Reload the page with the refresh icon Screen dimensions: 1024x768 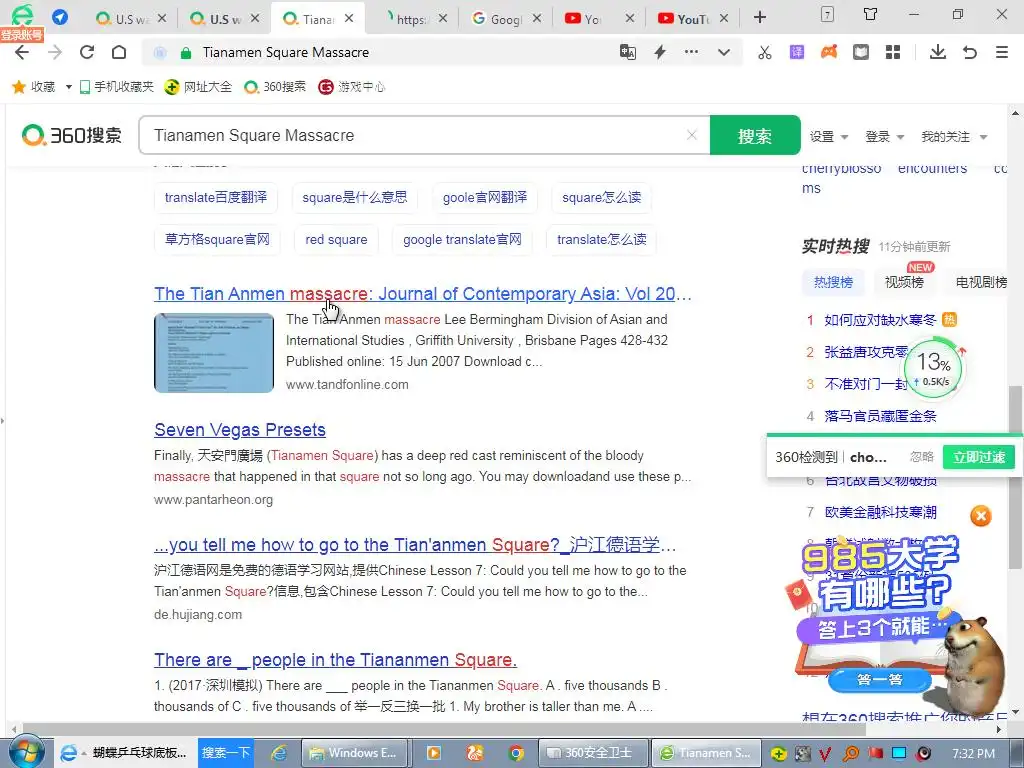[87, 52]
